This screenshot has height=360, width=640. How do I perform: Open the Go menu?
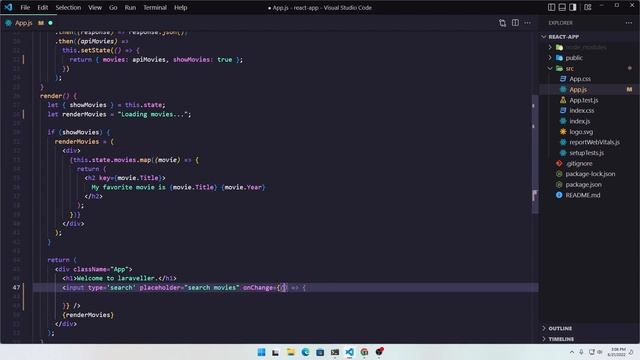113,7
